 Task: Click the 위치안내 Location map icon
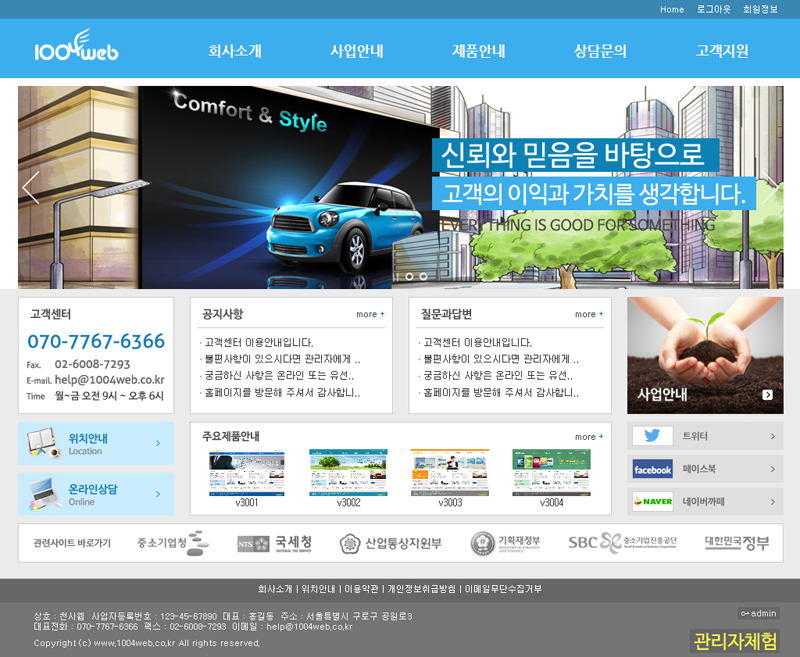[42, 443]
